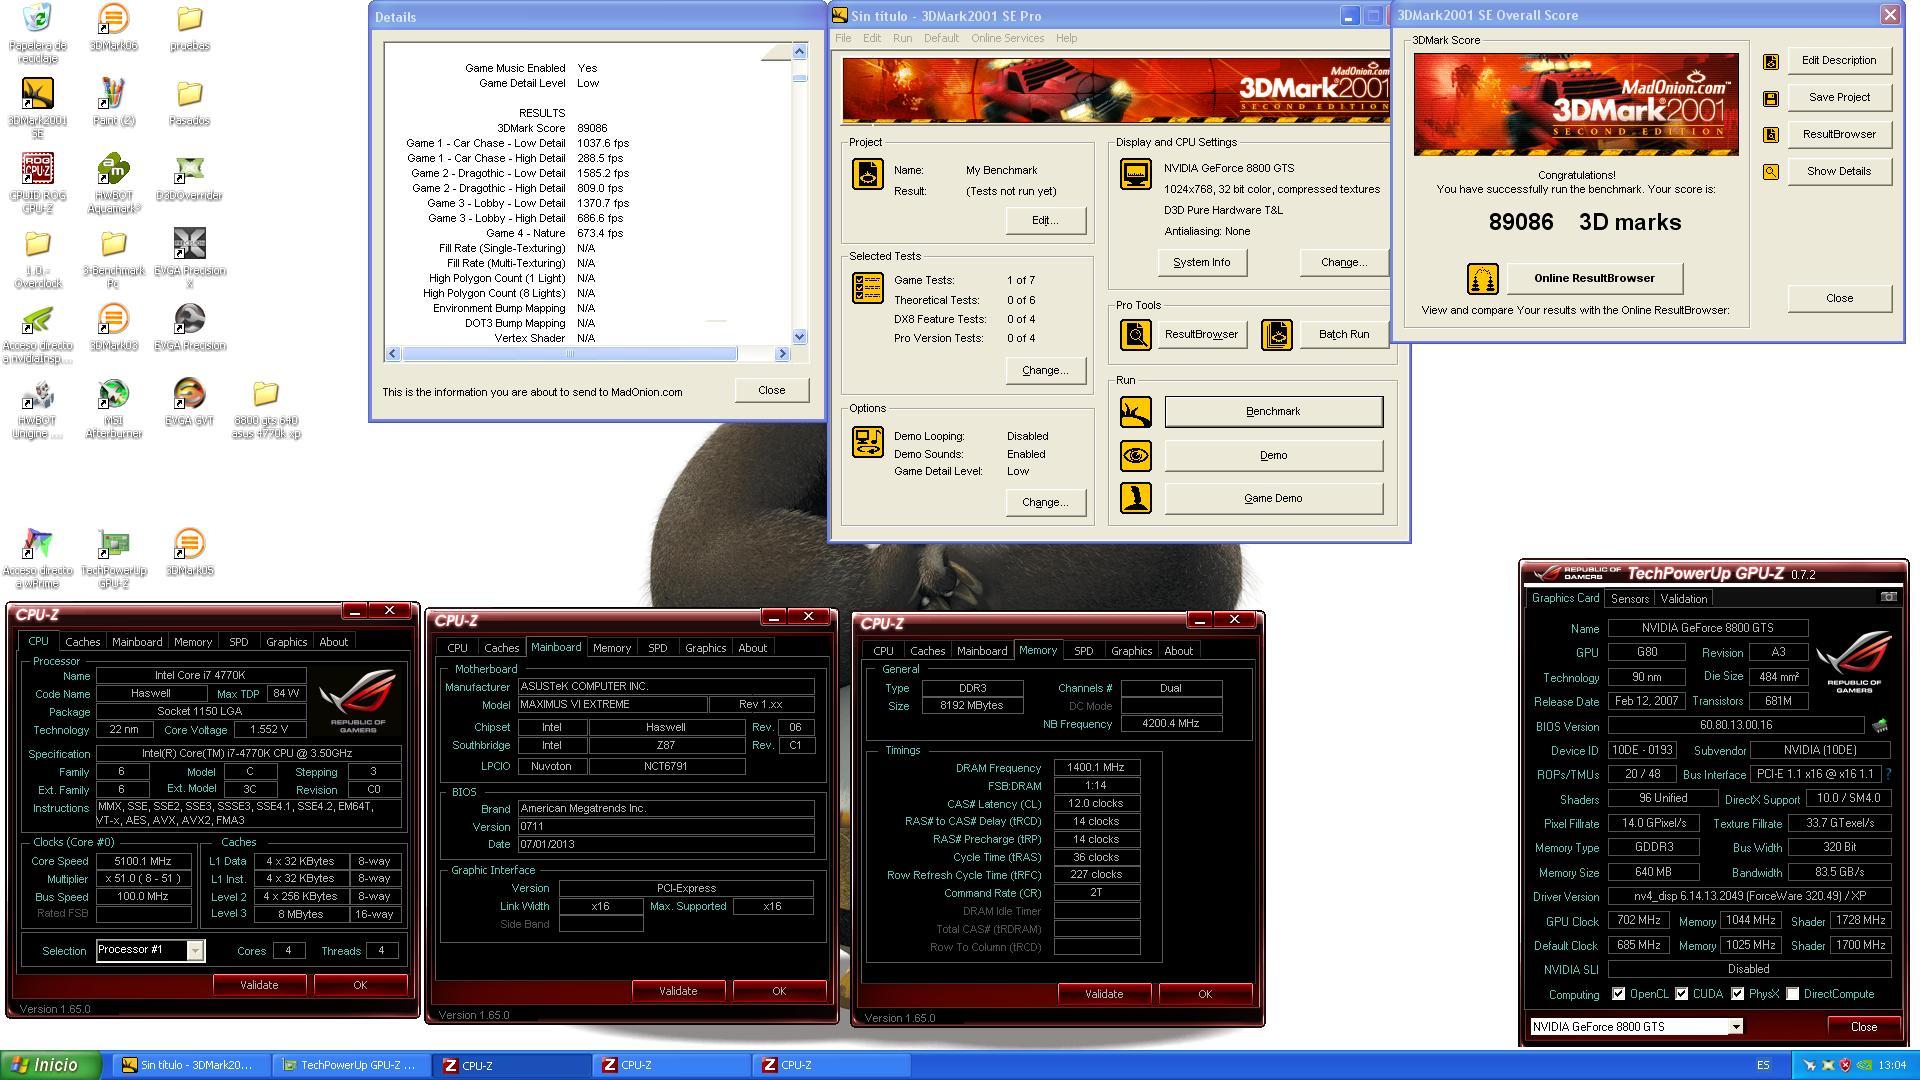Screen dimensions: 1920x1080
Task: Open MSI Afterburner desktop icon
Action: click(113, 406)
